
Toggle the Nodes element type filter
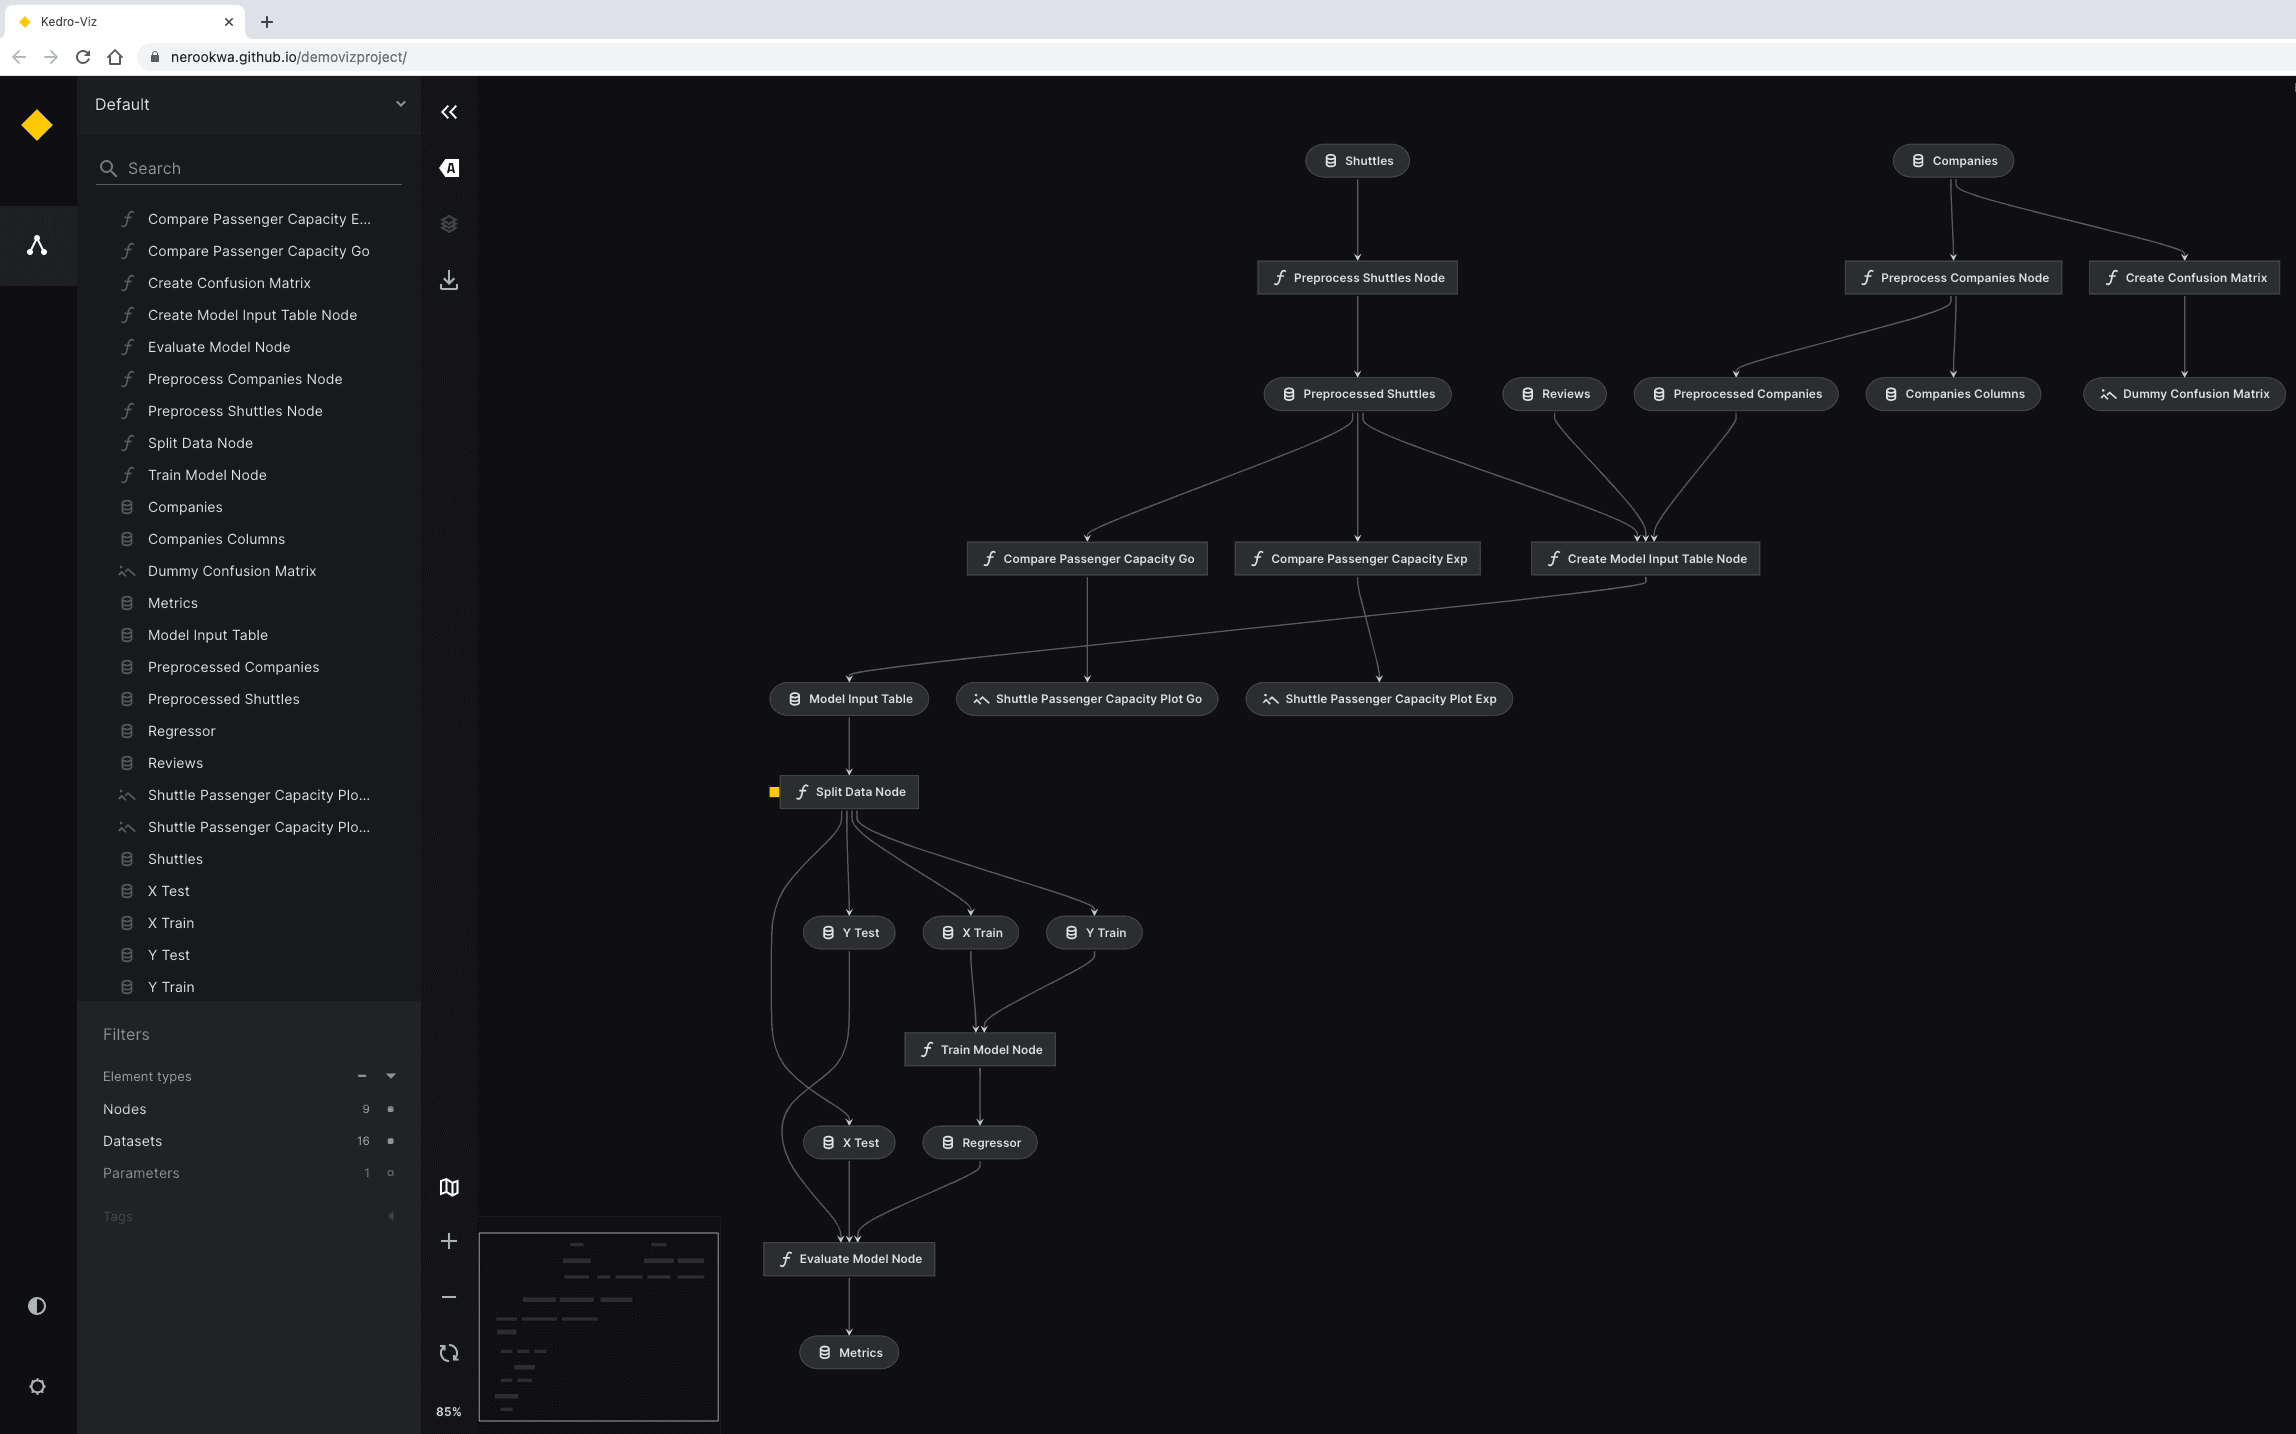(x=390, y=1109)
